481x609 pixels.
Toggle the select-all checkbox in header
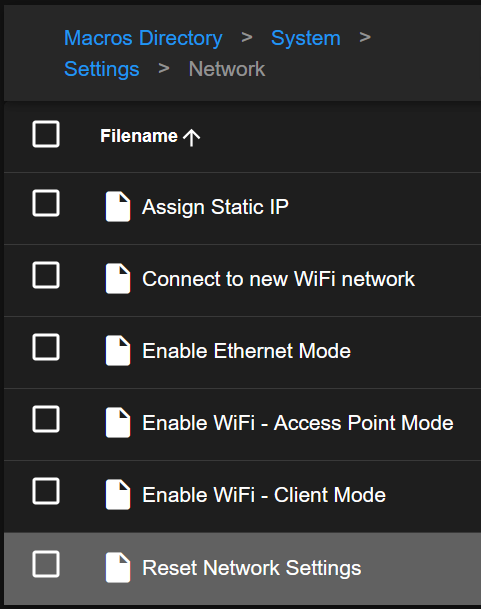46,134
